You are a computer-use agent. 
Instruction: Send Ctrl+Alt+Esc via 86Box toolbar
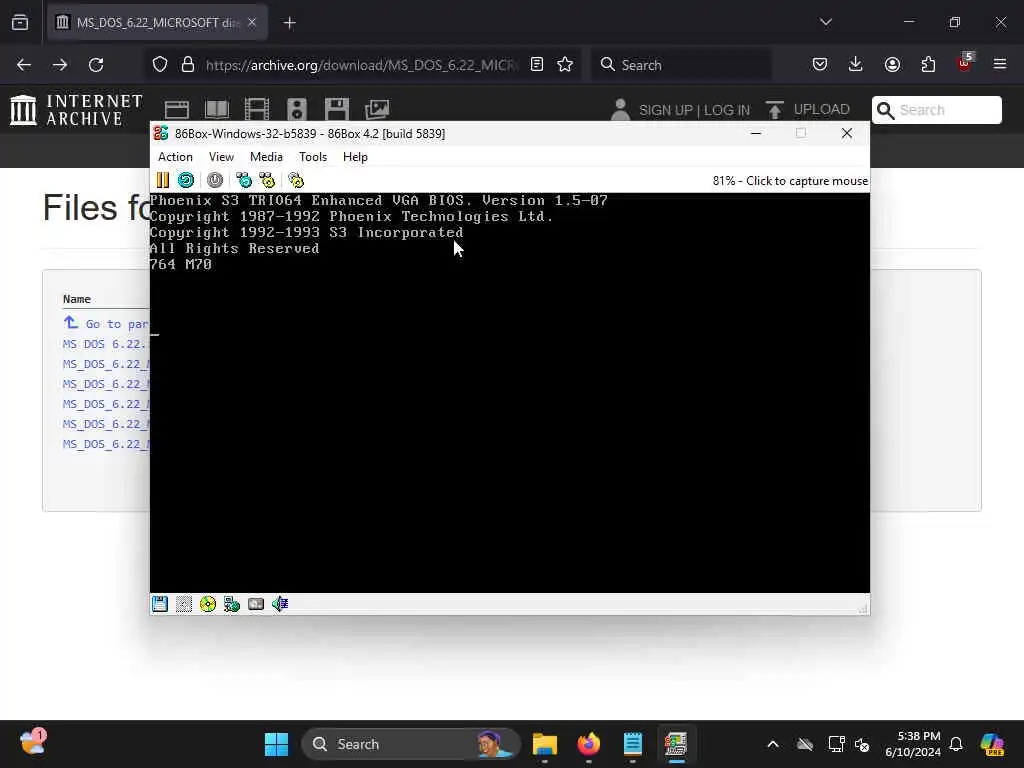[x=267, y=180]
